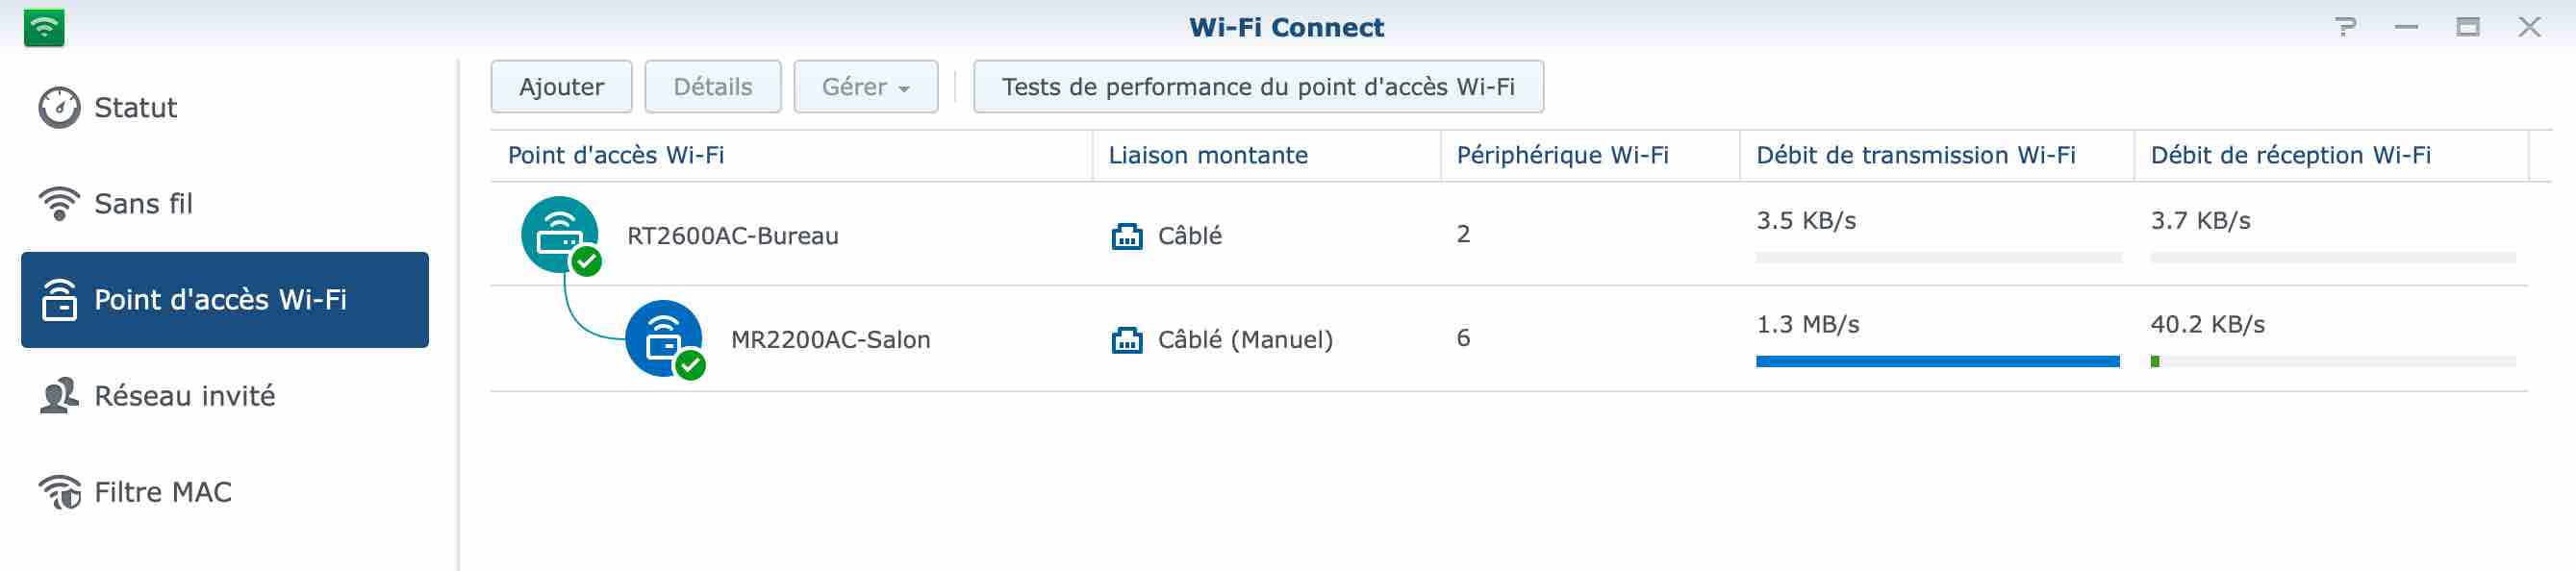Open the help question mark button

(2345, 27)
